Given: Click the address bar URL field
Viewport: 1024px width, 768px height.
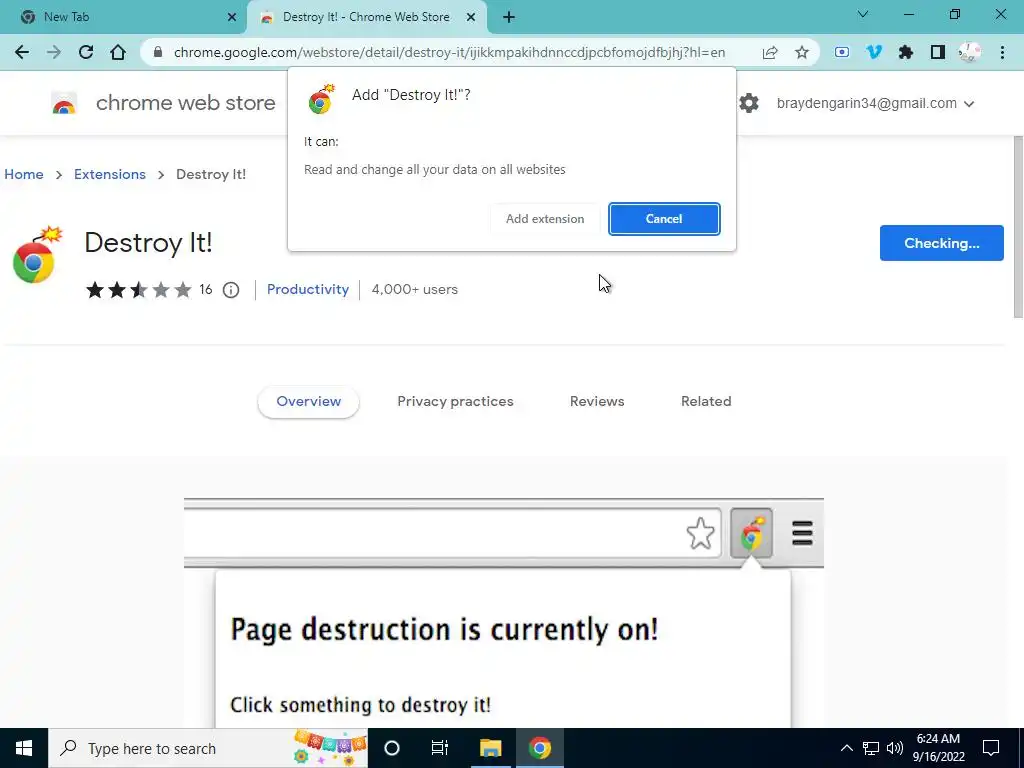Looking at the screenshot, I should (x=449, y=52).
